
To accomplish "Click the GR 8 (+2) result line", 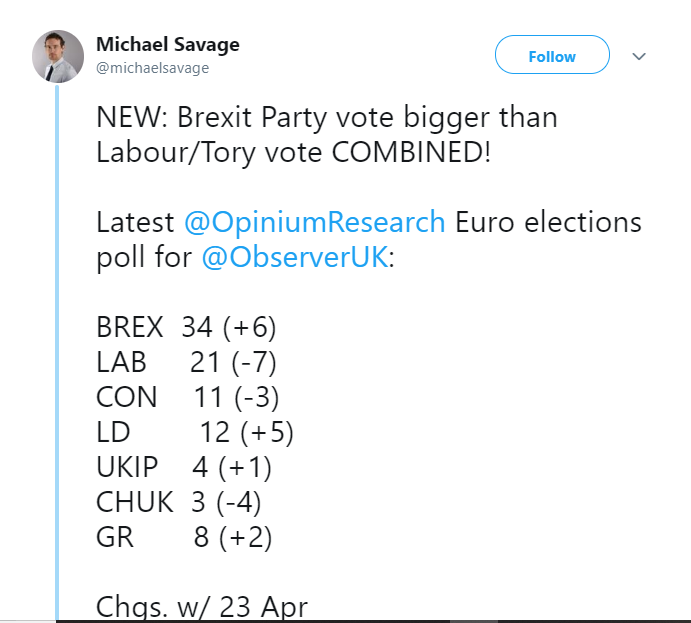I will [x=184, y=537].
